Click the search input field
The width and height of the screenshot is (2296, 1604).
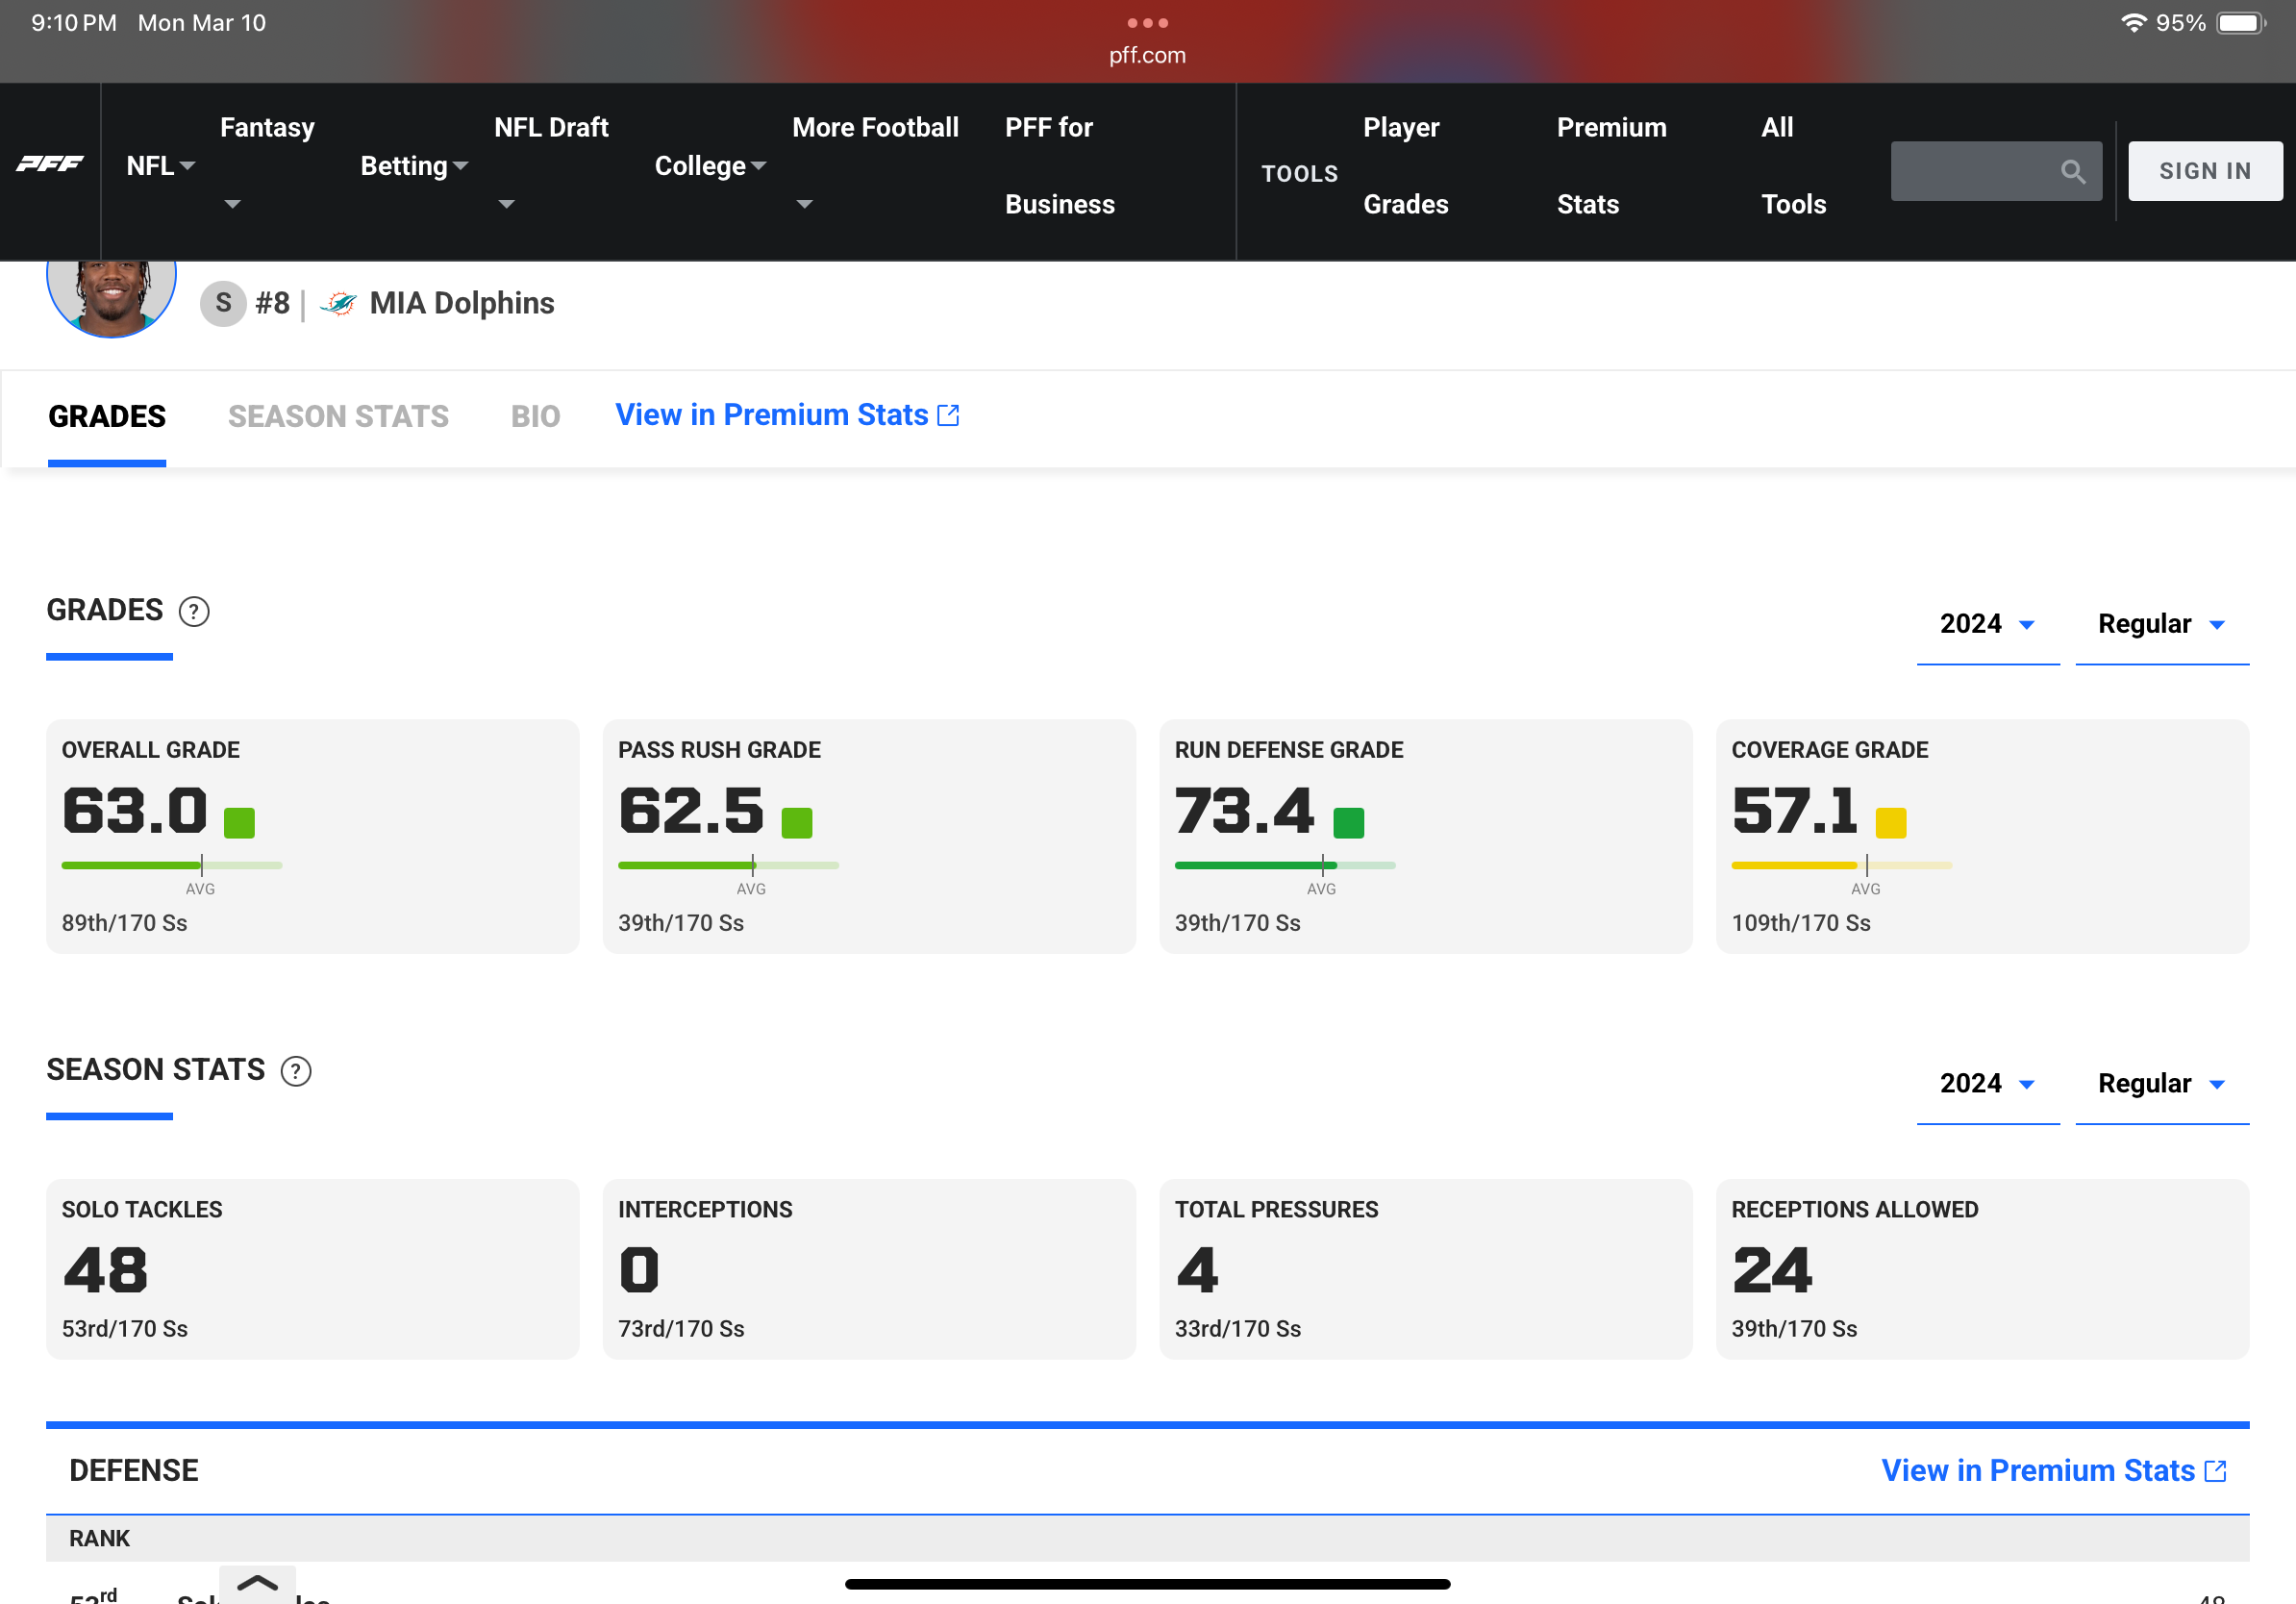pos(1996,171)
